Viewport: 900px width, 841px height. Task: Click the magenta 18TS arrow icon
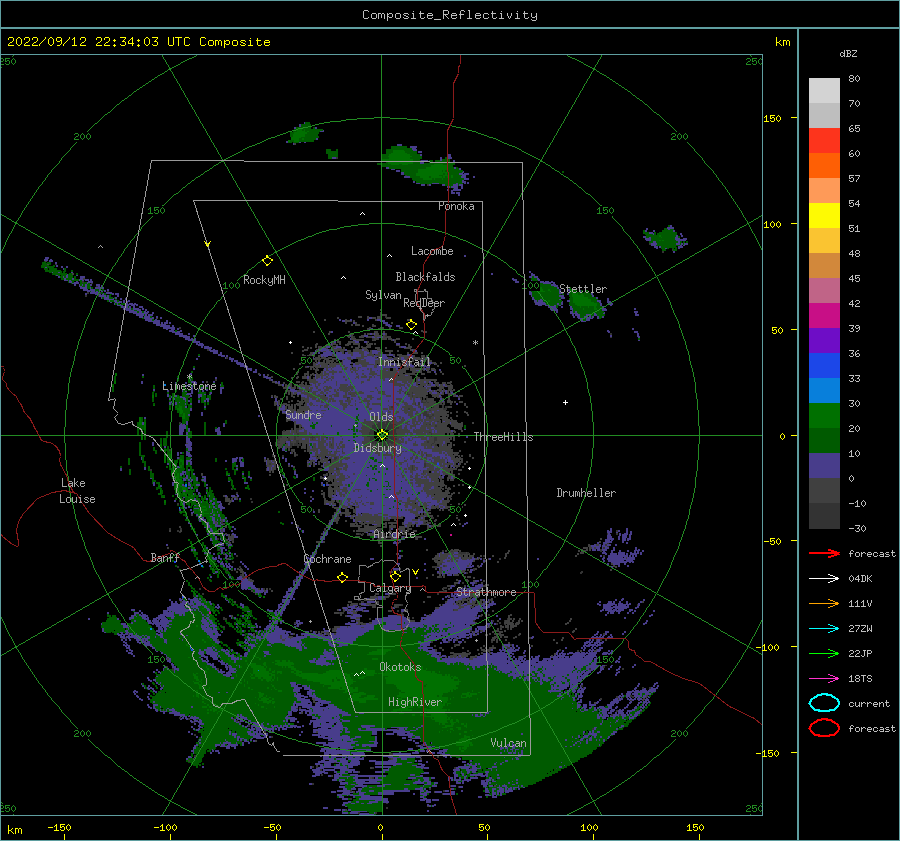824,679
